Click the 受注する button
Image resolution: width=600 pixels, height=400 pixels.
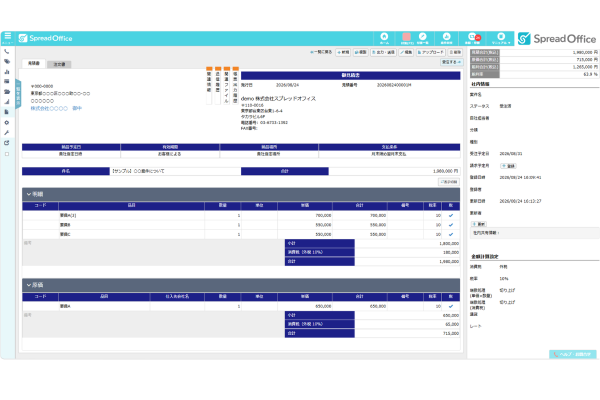click(x=452, y=62)
